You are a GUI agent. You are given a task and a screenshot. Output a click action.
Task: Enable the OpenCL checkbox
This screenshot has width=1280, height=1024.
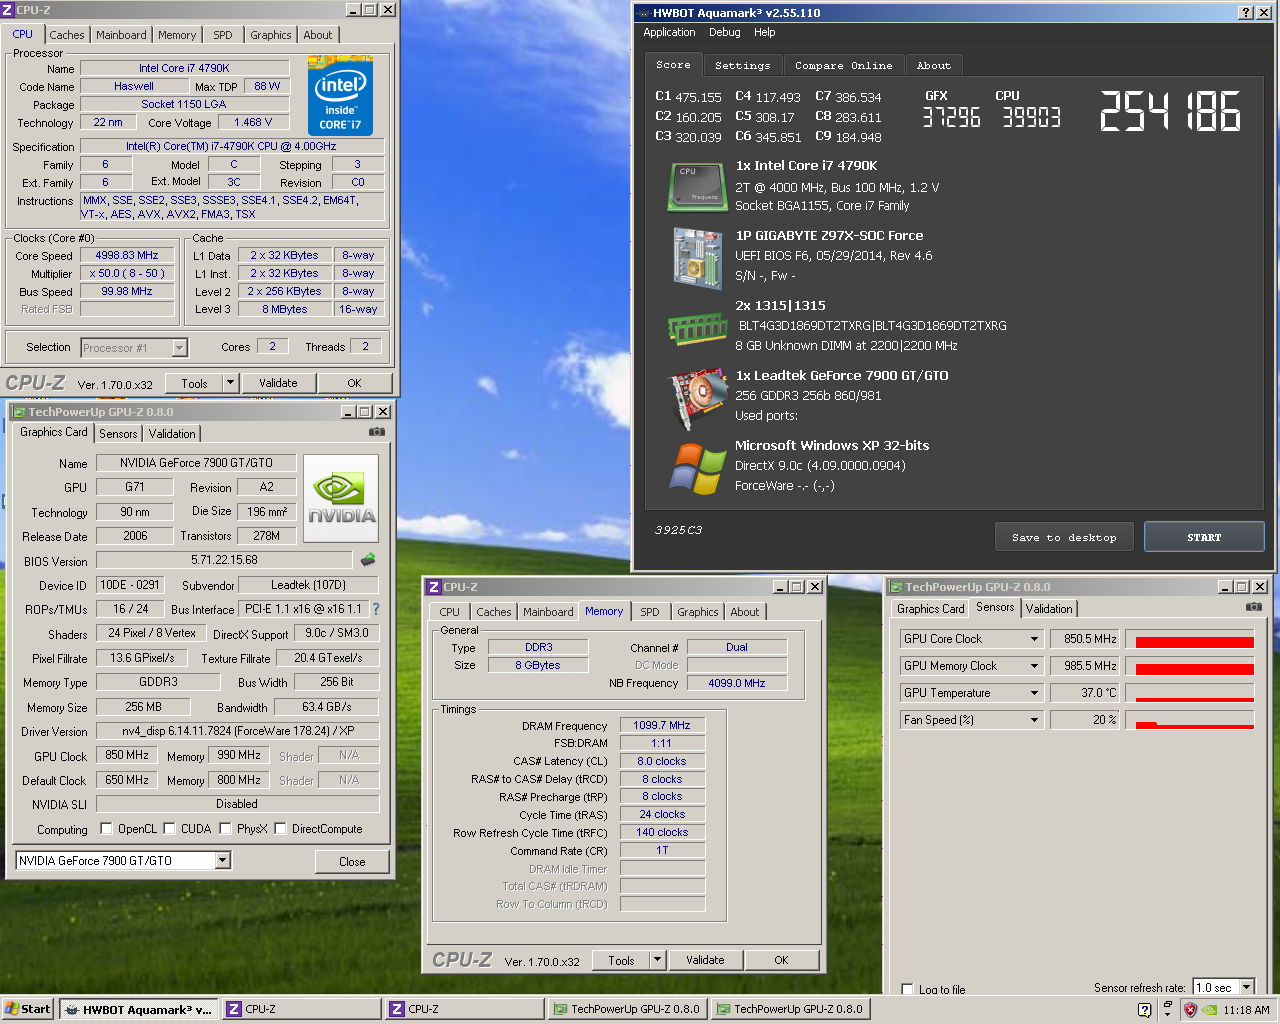106,829
